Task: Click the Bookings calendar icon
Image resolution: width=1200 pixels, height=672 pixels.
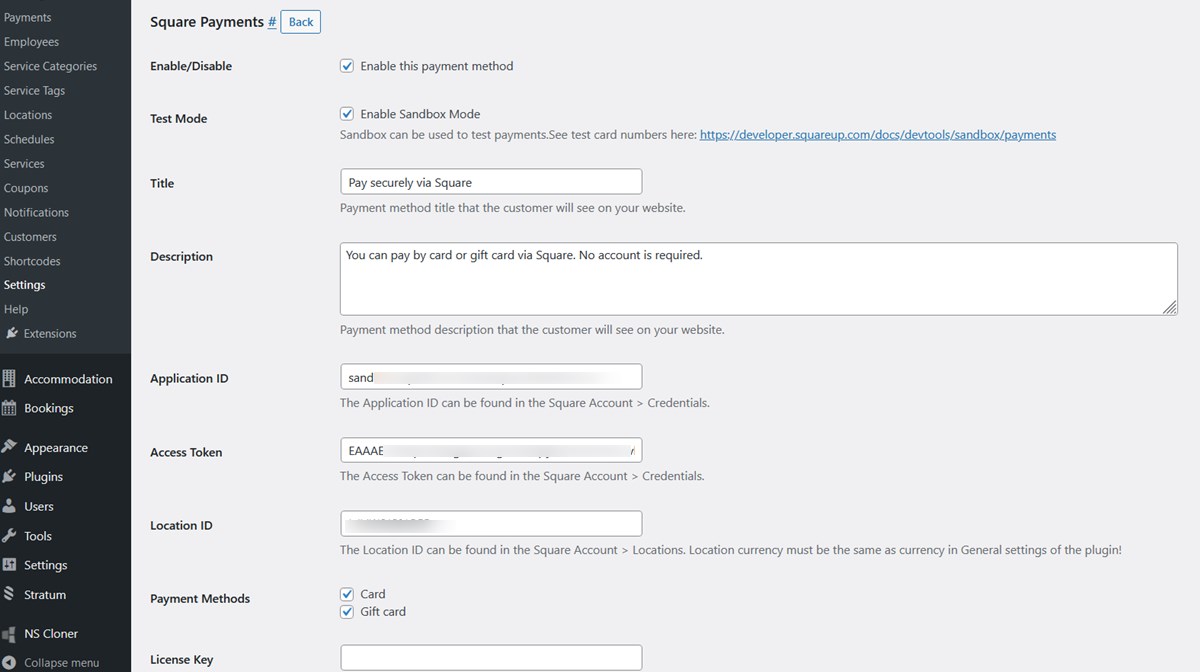Action: click(x=9, y=408)
